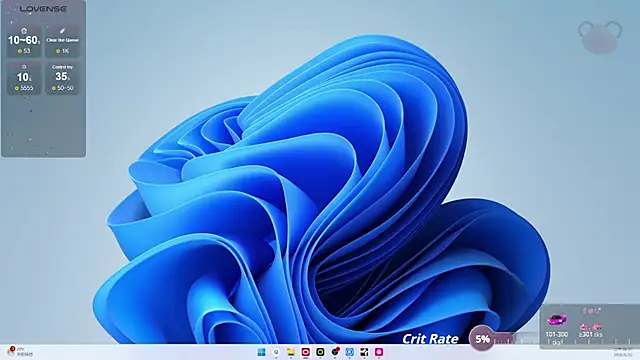Open the Windows Start menu
The image size is (640, 360).
click(262, 352)
